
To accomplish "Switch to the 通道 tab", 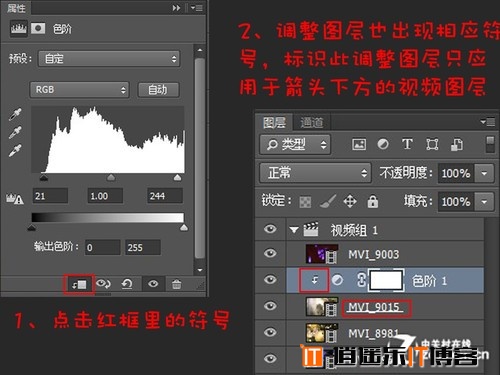I will [312, 122].
